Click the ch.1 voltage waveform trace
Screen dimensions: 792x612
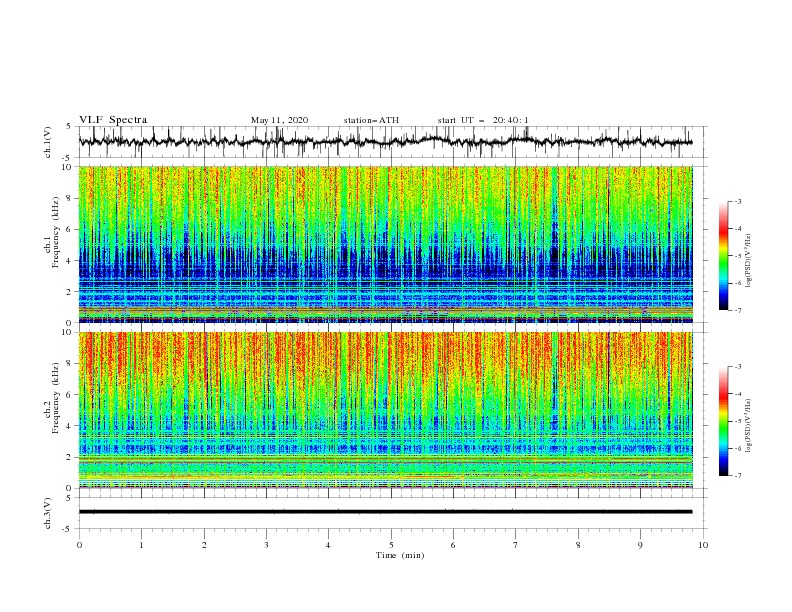click(x=385, y=141)
